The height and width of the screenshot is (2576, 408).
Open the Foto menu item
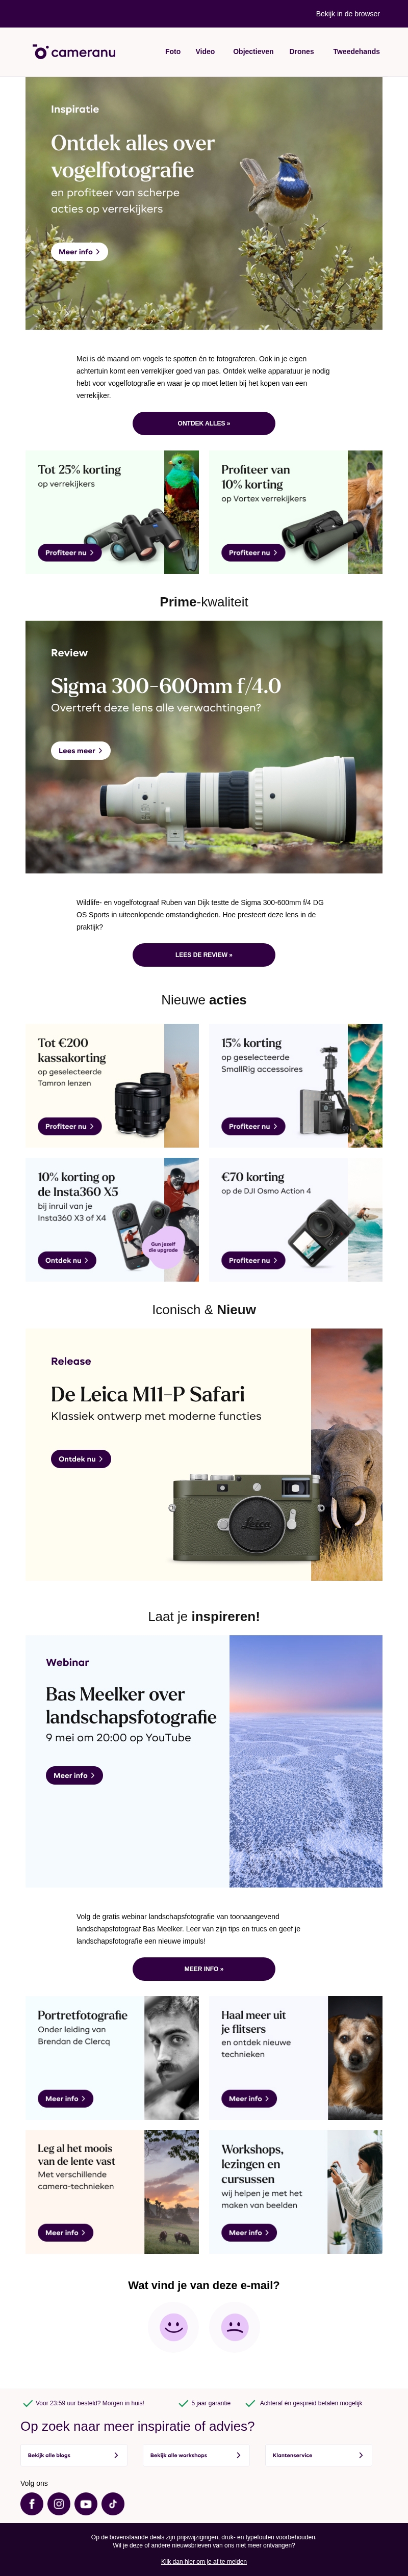173,51
